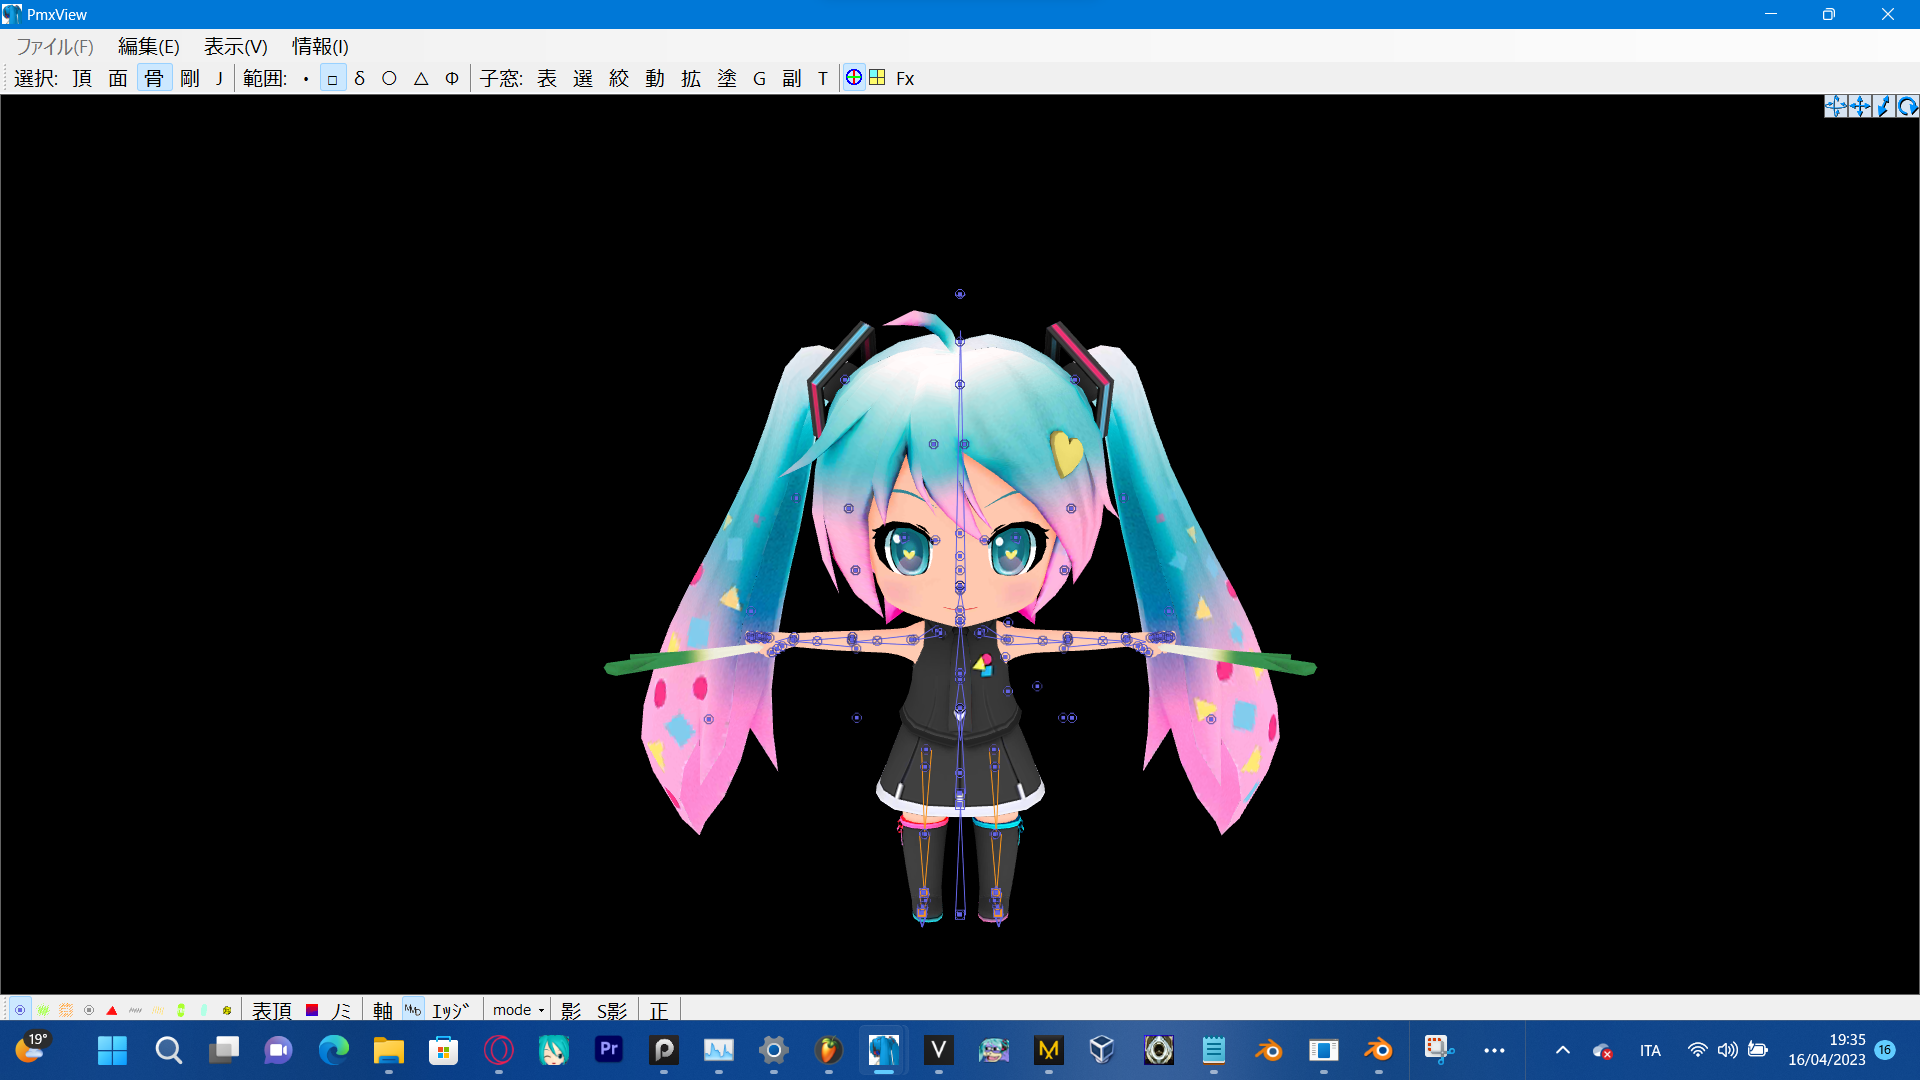The width and height of the screenshot is (1920, 1080).
Task: Open the 編集(E) menu
Action: tap(148, 47)
